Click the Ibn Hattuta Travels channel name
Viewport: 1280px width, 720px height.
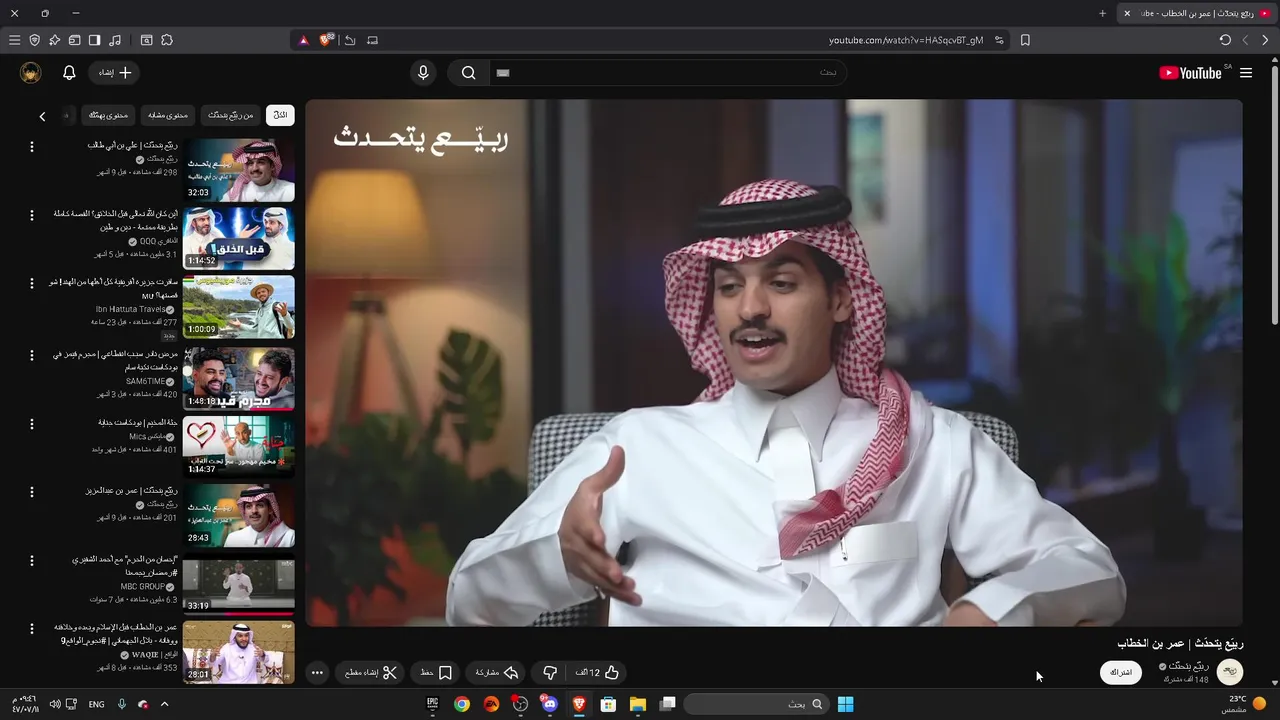(x=131, y=309)
